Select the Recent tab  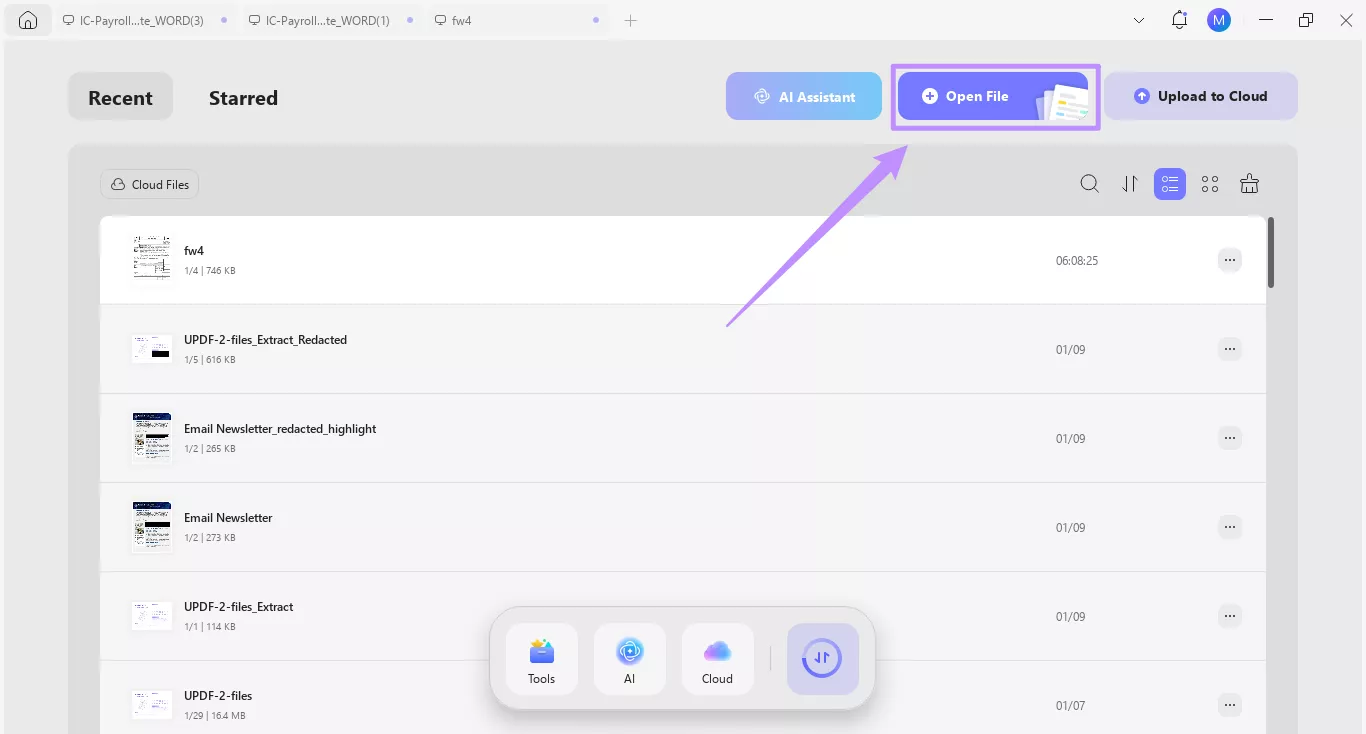[120, 97]
